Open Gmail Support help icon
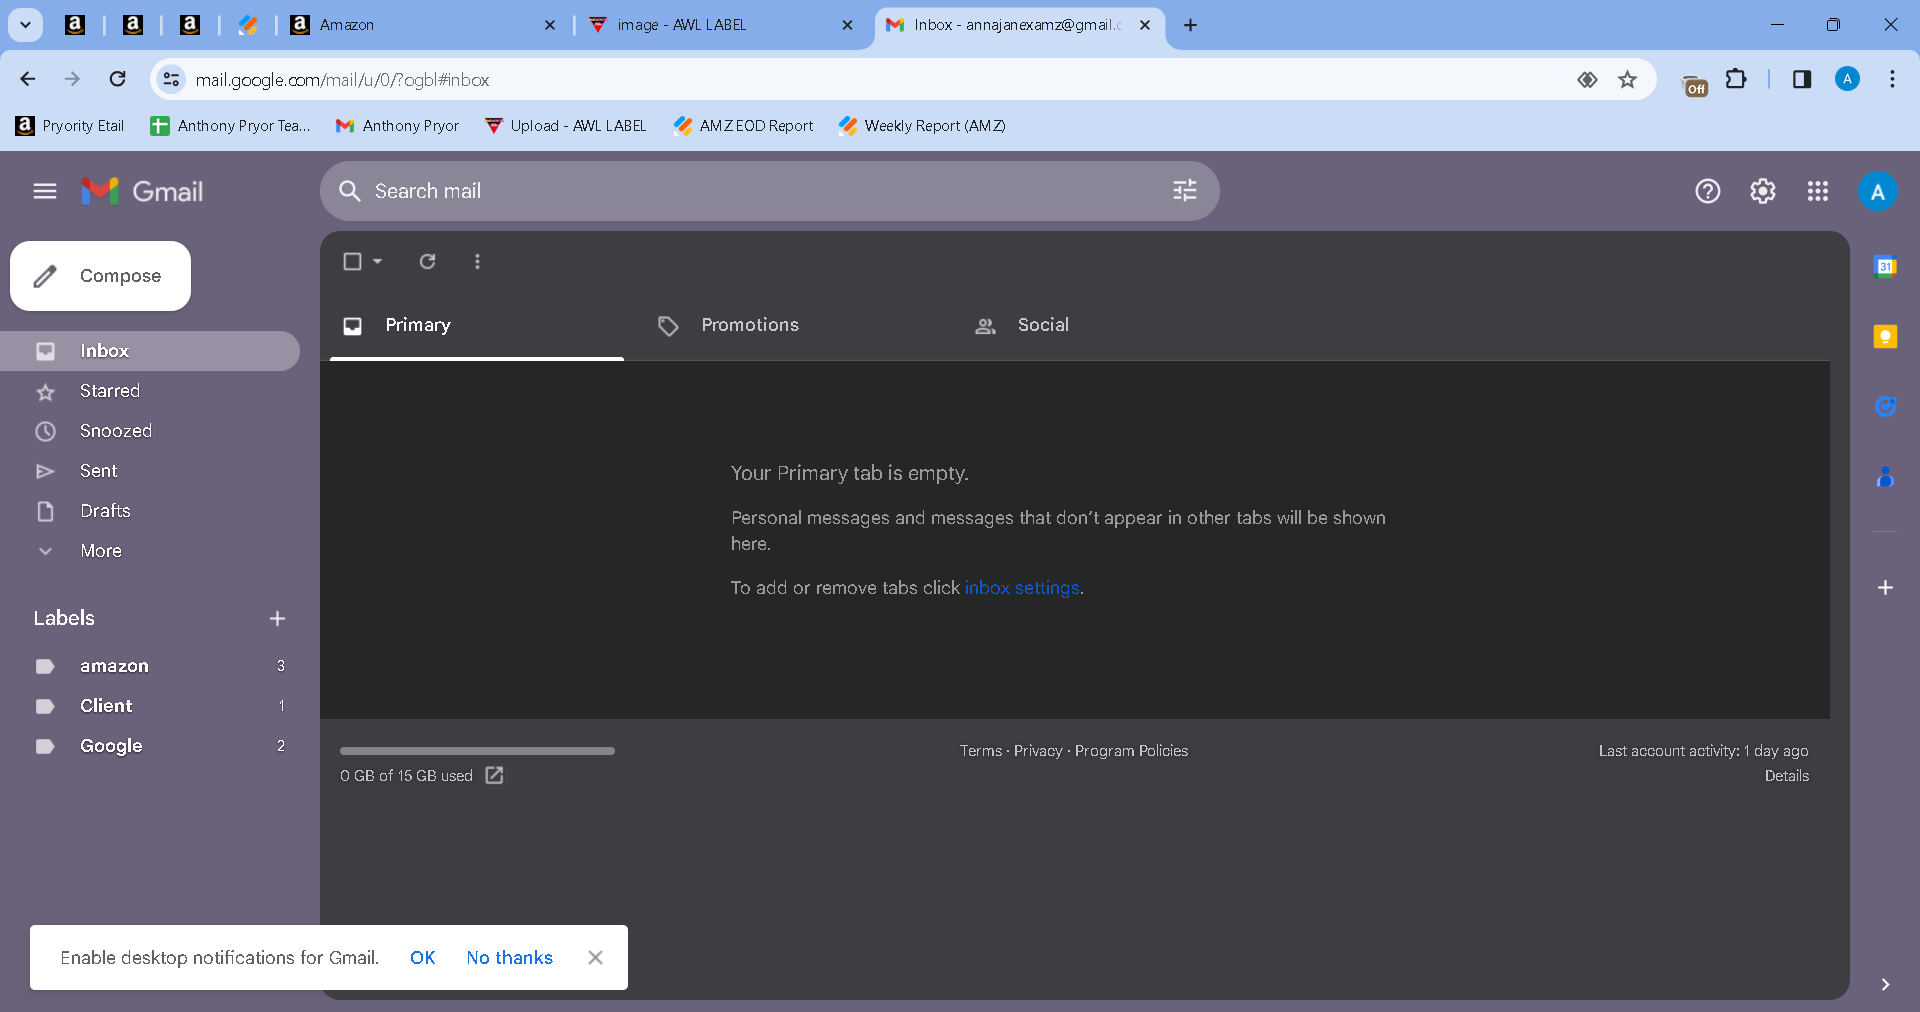This screenshot has width=1920, height=1012. 1708,191
